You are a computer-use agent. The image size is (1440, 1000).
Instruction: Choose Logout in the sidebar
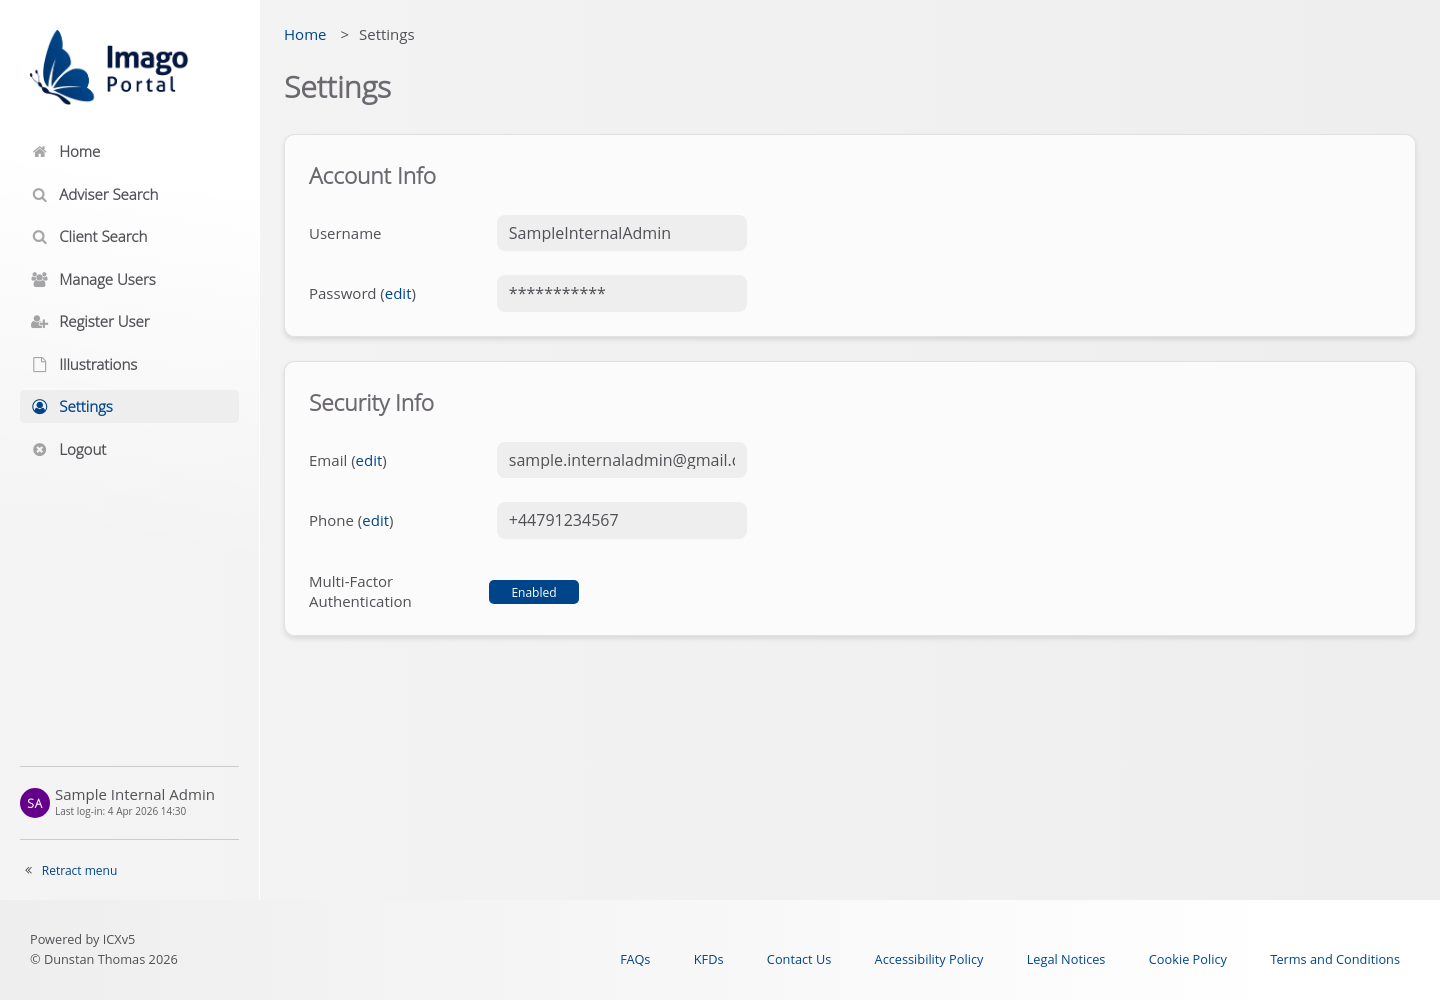[x=129, y=449]
